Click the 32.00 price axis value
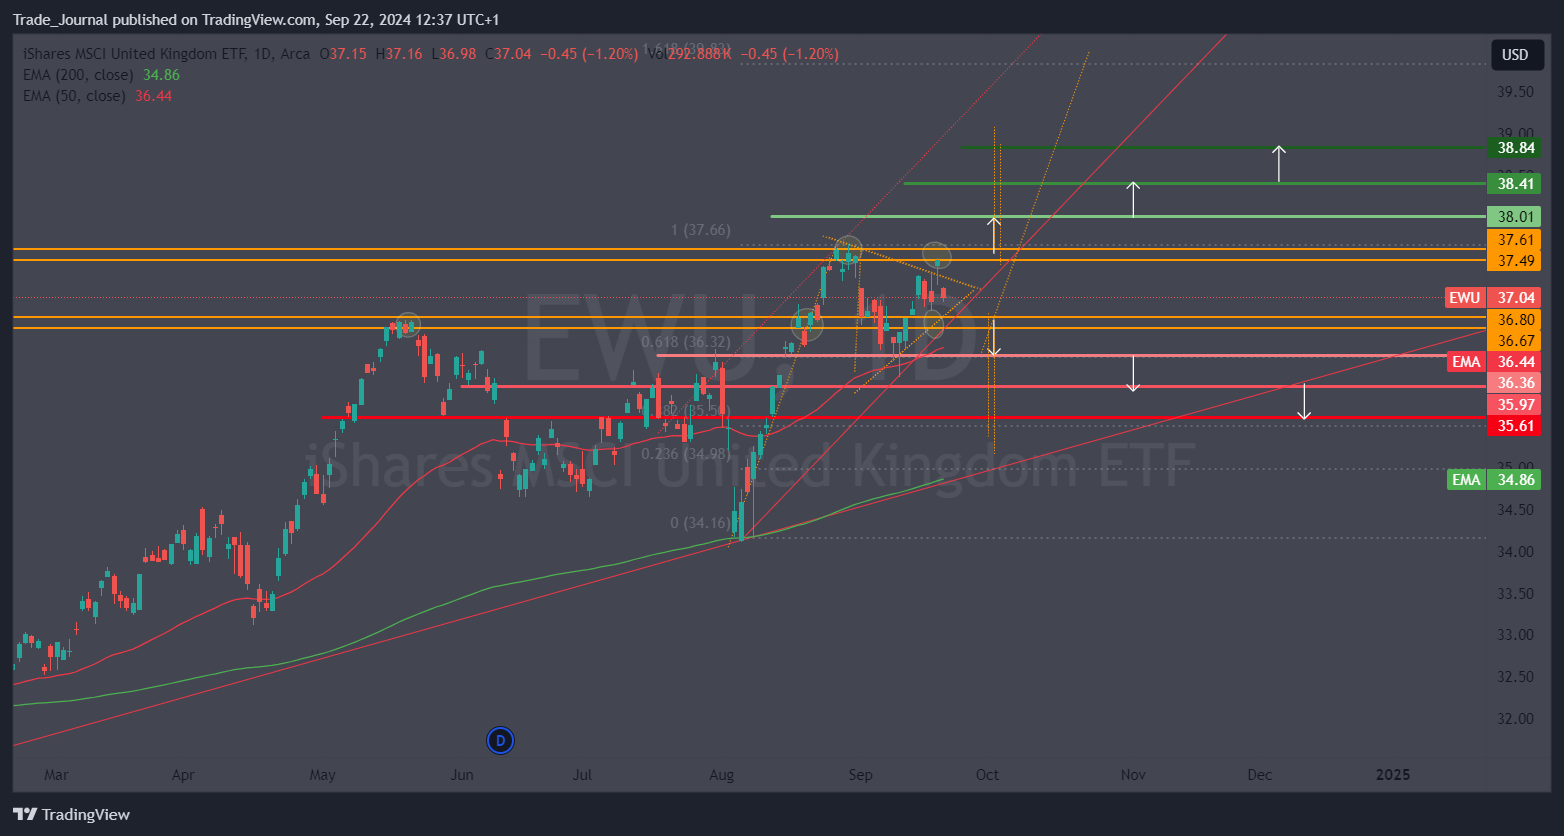This screenshot has width=1564, height=836. [1515, 719]
